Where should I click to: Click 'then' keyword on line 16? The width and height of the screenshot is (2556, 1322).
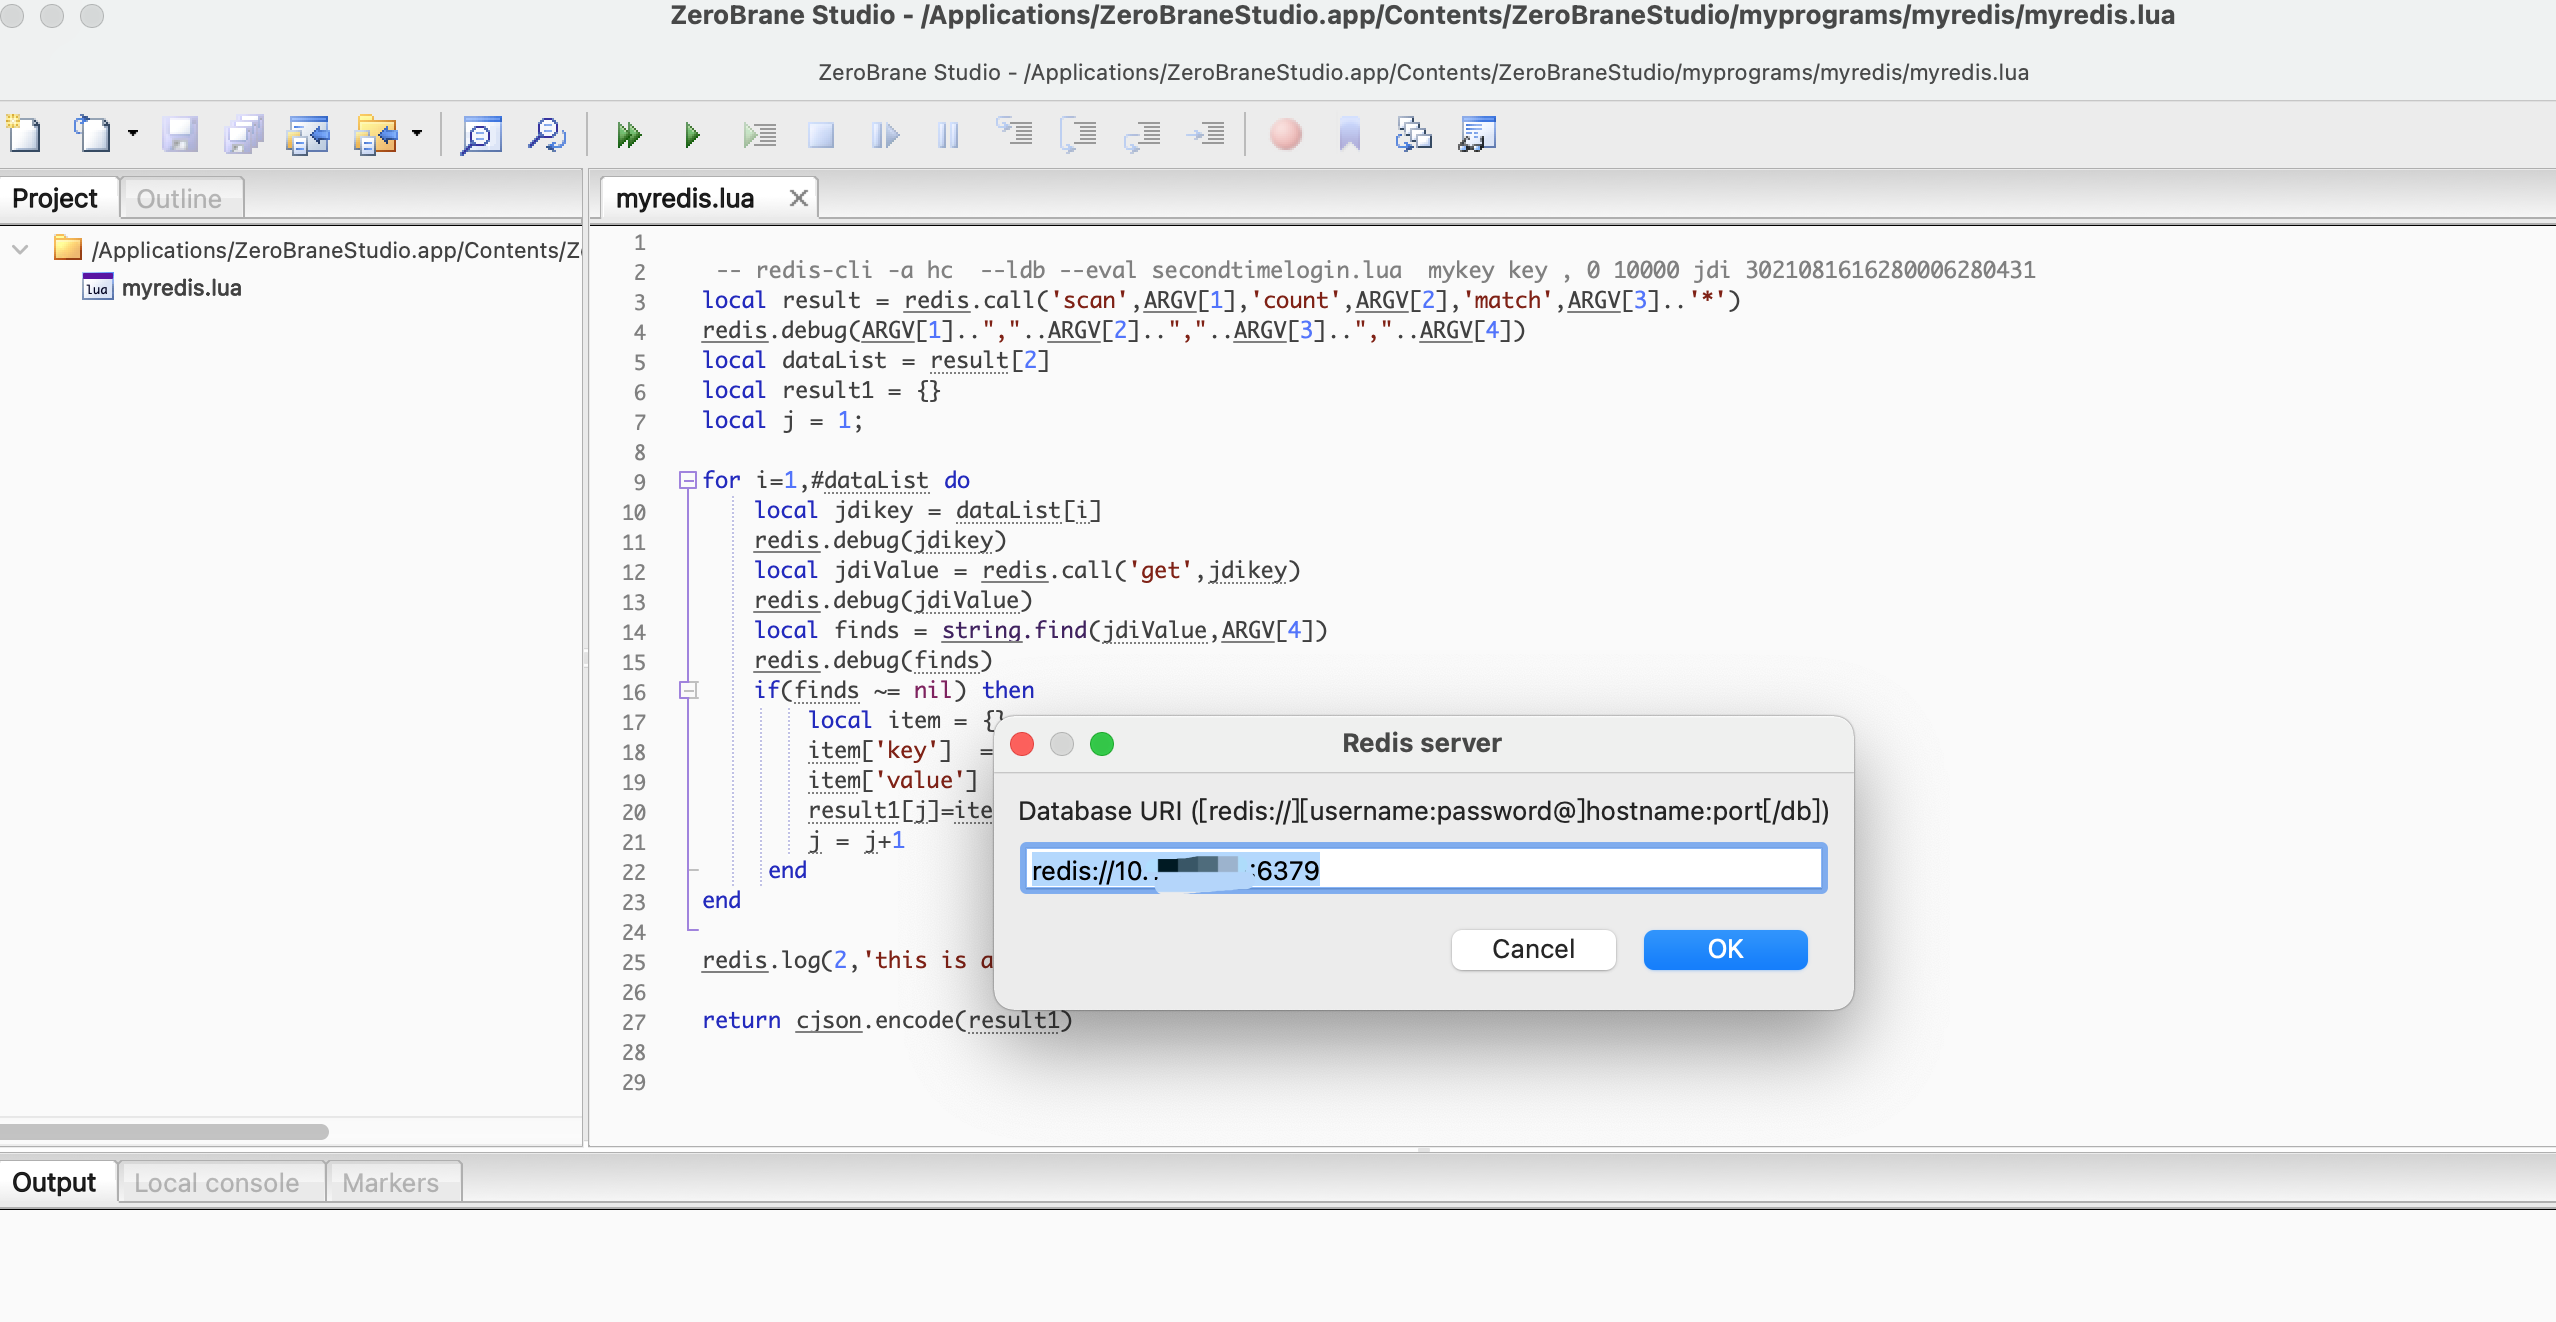1008,690
